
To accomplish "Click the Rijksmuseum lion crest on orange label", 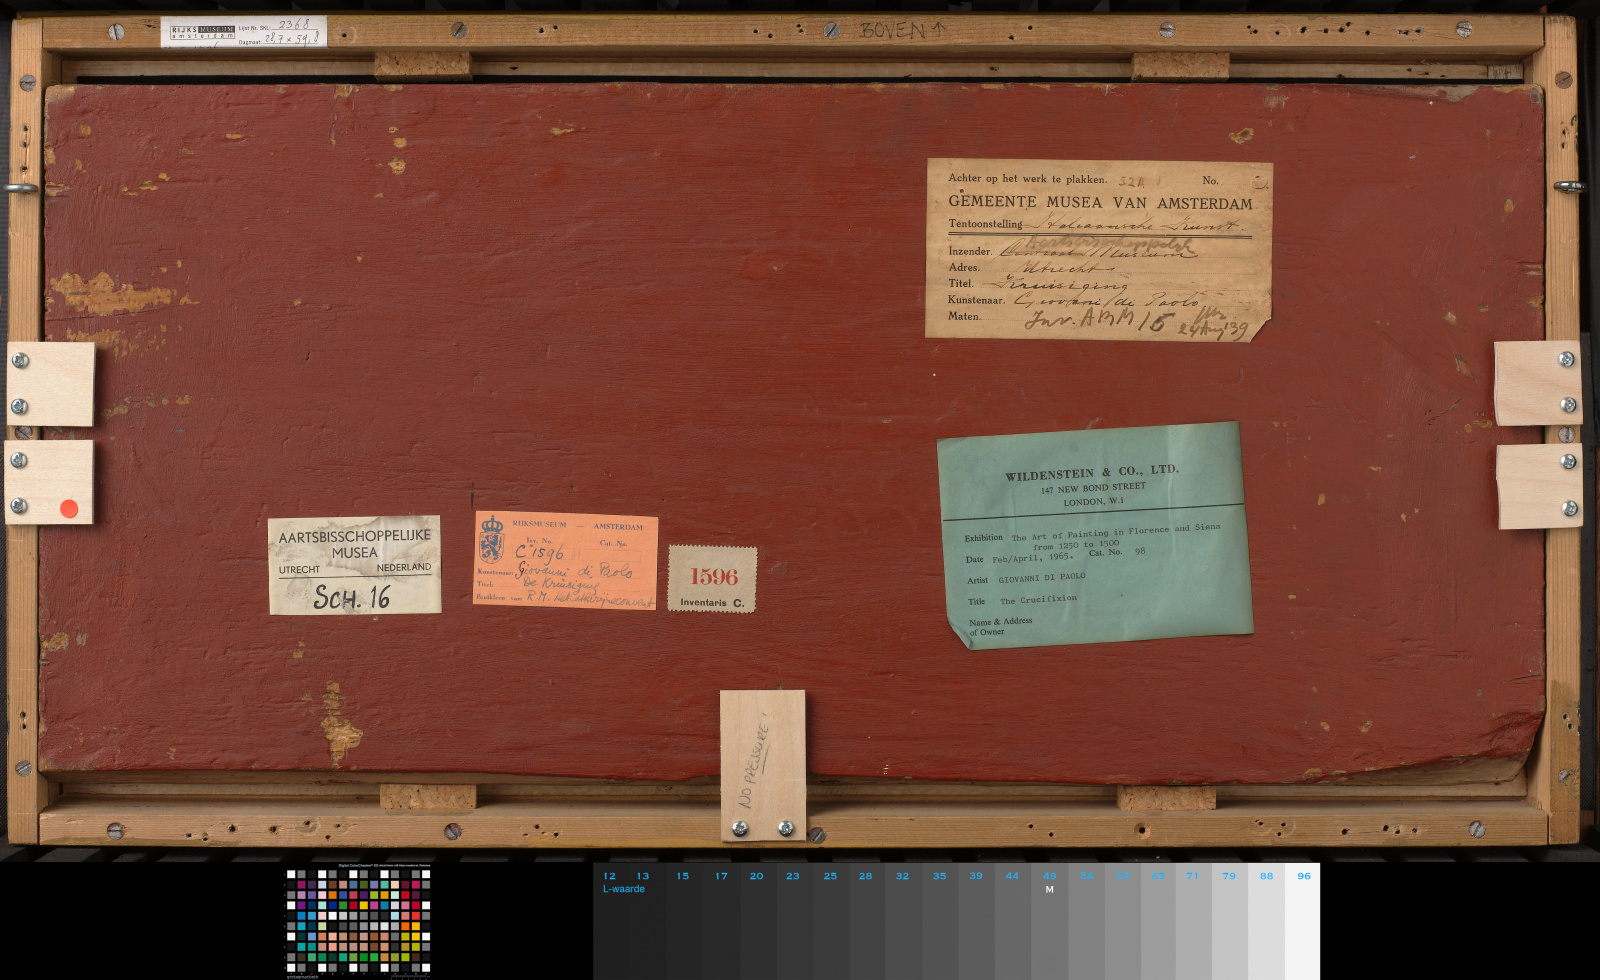I will [491, 539].
